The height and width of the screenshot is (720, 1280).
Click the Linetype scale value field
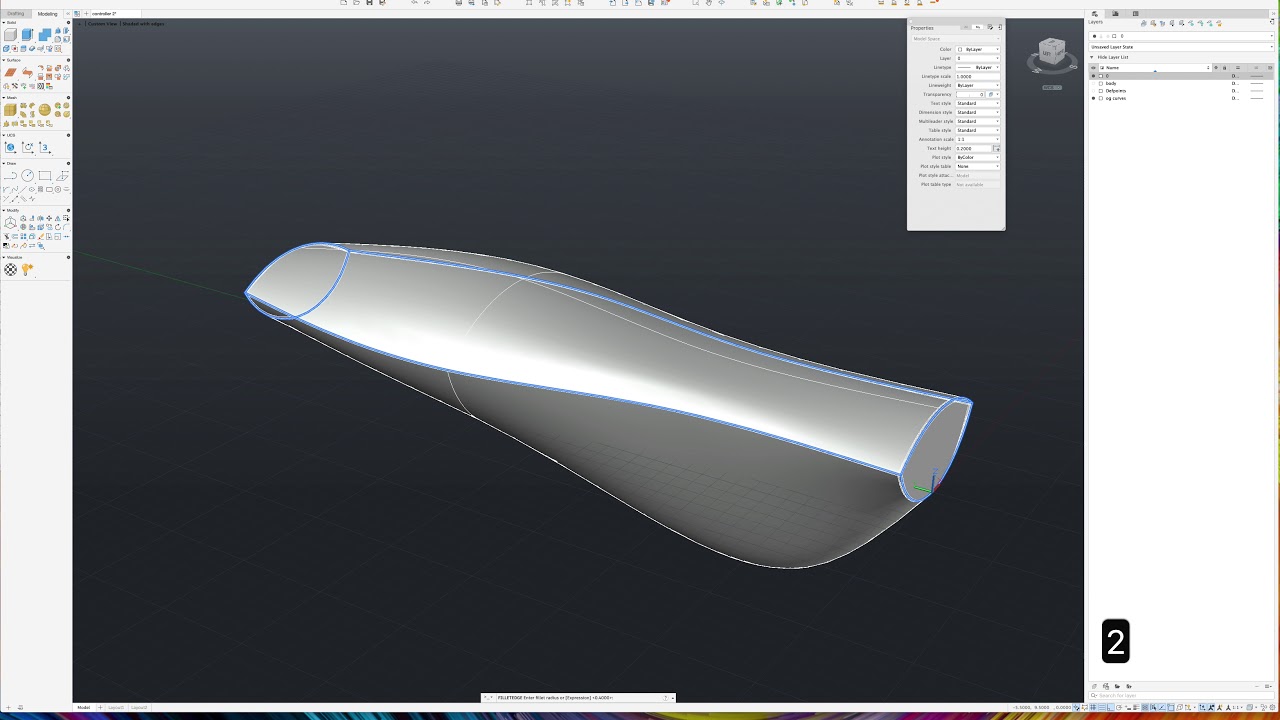(978, 76)
